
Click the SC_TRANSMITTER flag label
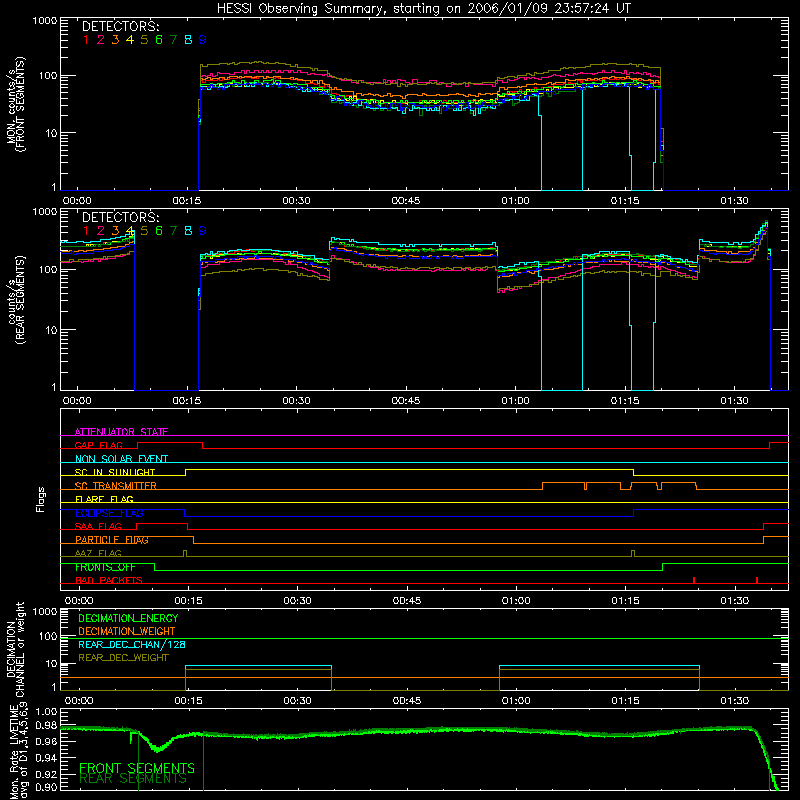point(116,486)
